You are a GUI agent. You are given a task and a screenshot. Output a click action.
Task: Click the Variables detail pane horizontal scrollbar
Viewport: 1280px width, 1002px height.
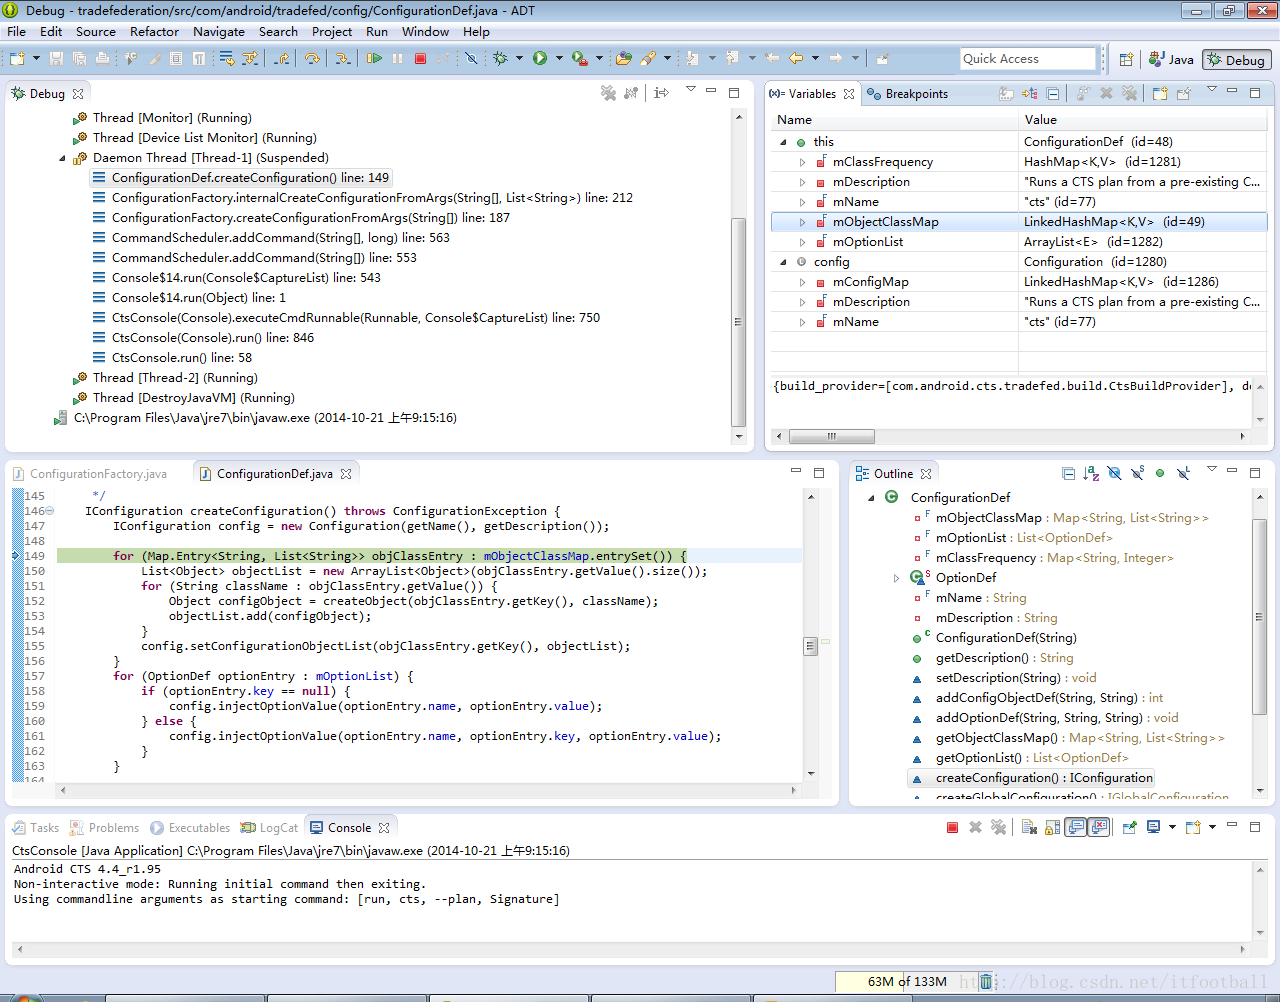[x=831, y=436]
